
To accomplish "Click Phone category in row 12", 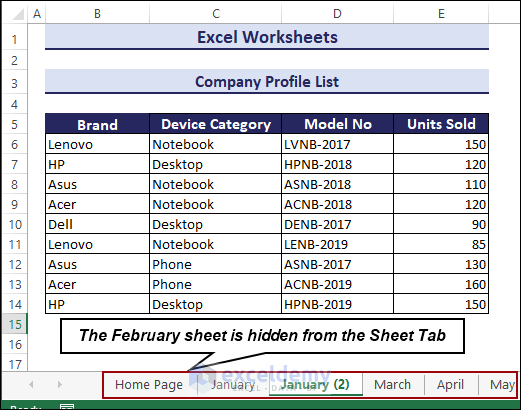I will click(x=216, y=264).
